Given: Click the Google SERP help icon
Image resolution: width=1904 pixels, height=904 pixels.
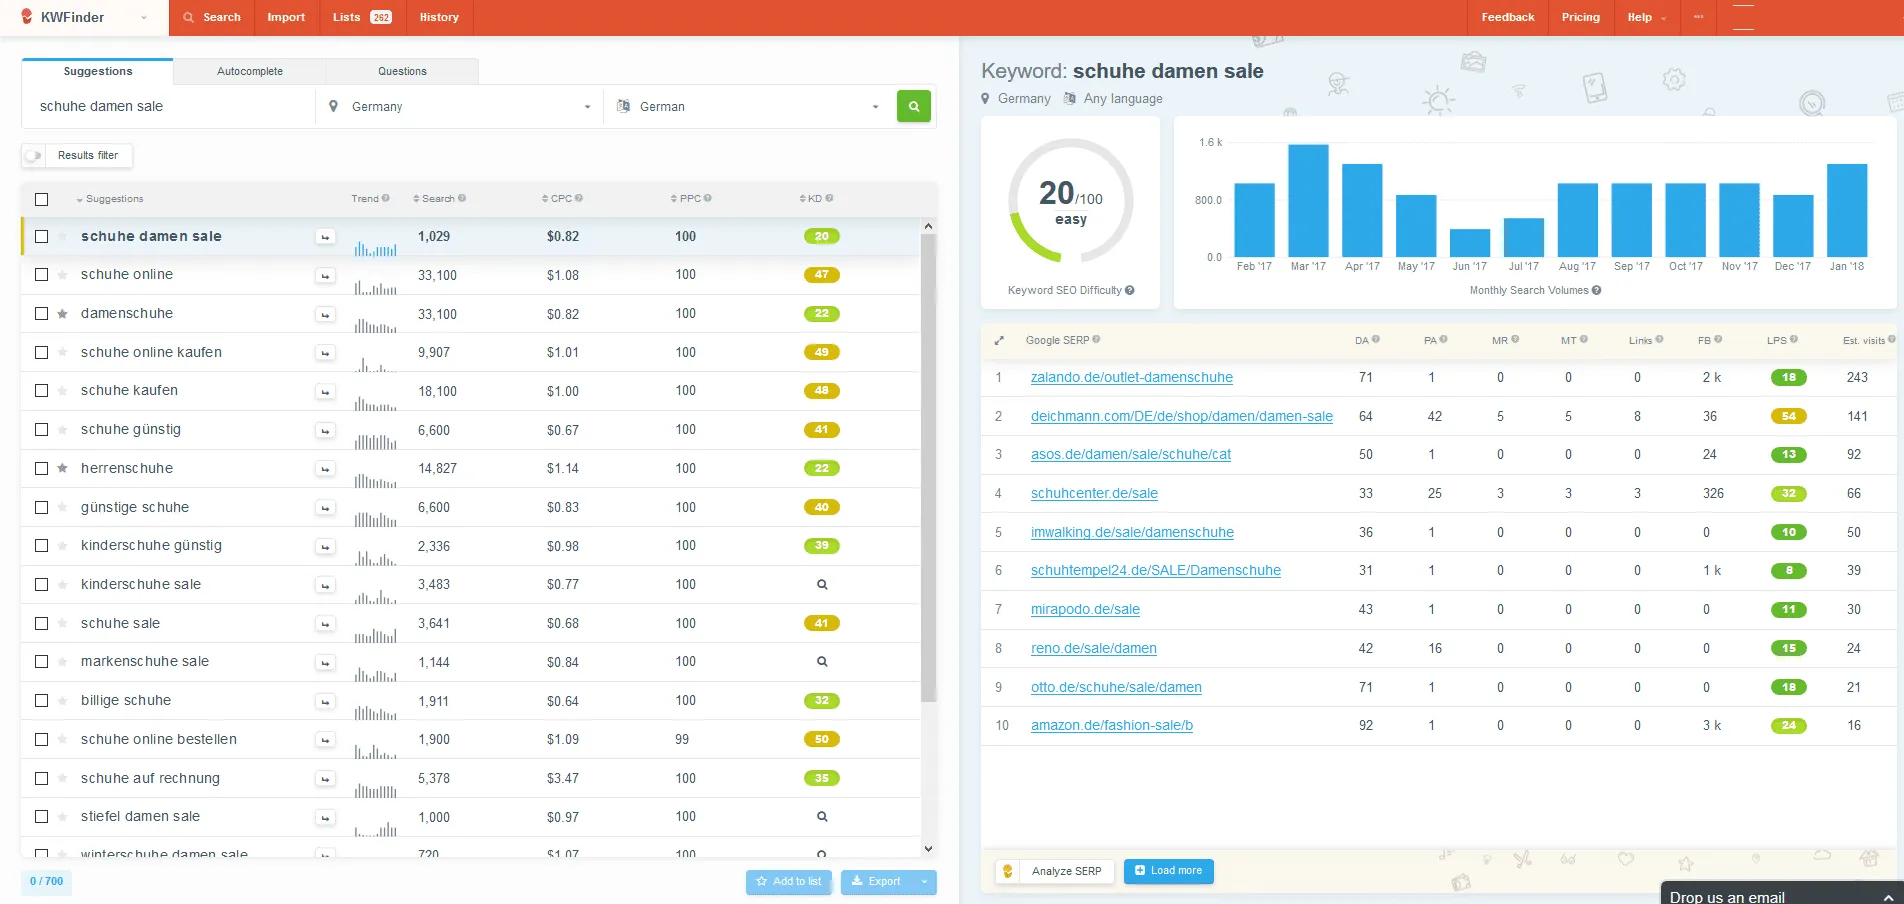Looking at the screenshot, I should click(x=1097, y=340).
